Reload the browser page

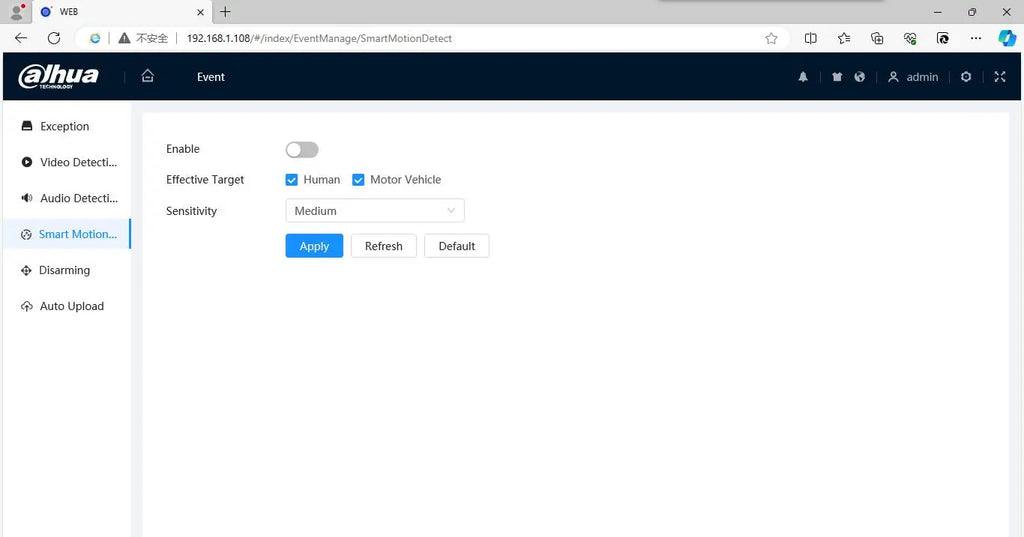point(54,38)
